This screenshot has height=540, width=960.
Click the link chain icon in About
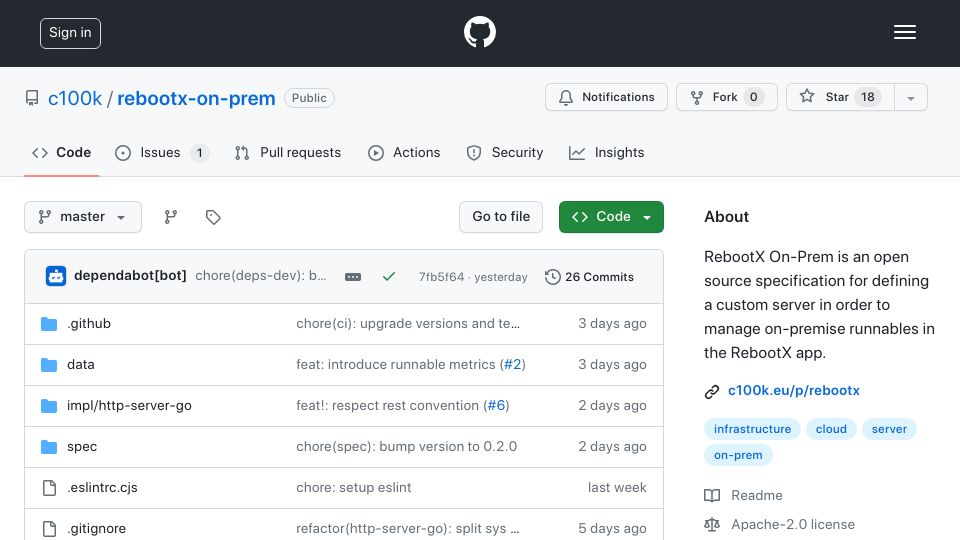(711, 391)
